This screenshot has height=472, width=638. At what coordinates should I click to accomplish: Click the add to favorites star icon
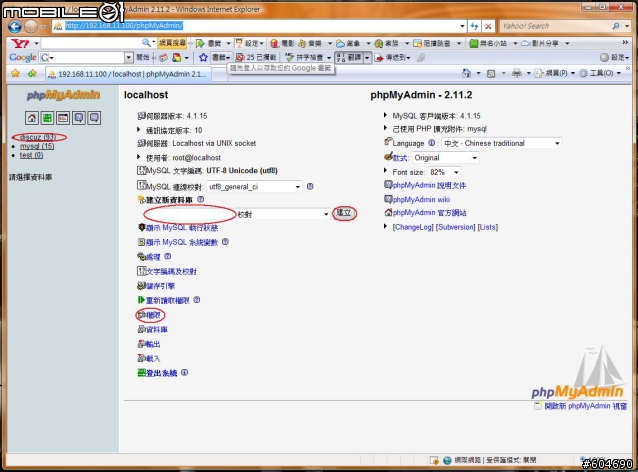[32, 73]
